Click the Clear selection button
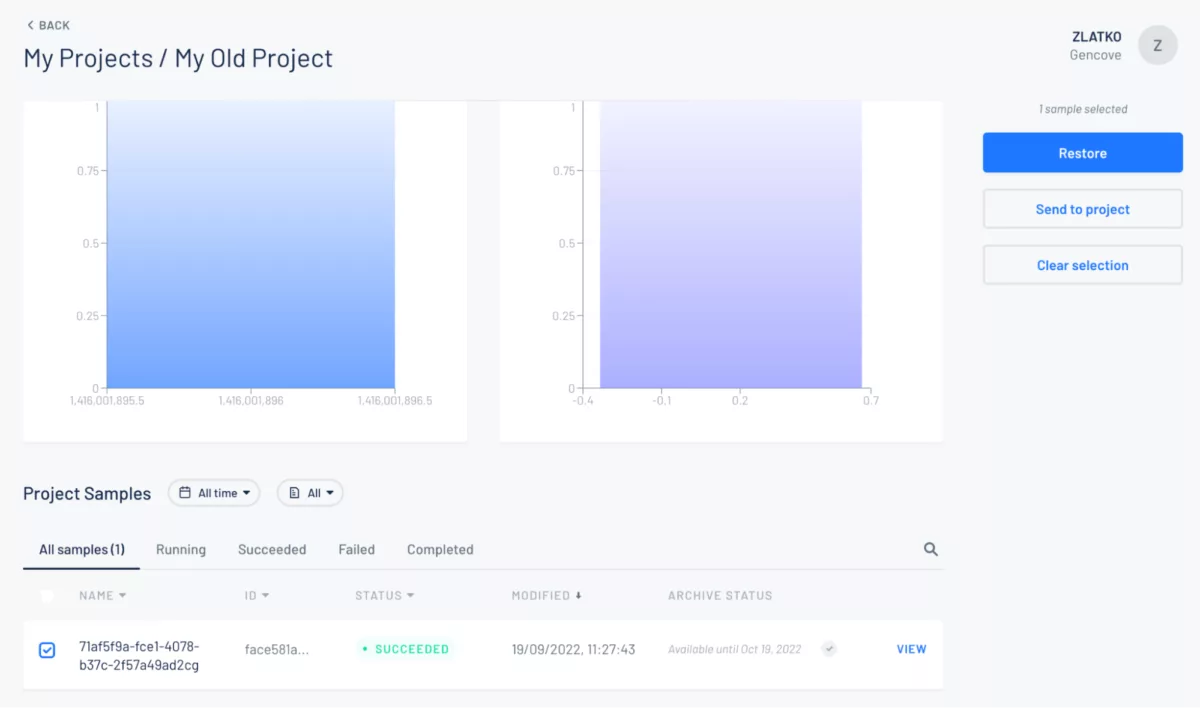1200x708 pixels. tap(1082, 265)
